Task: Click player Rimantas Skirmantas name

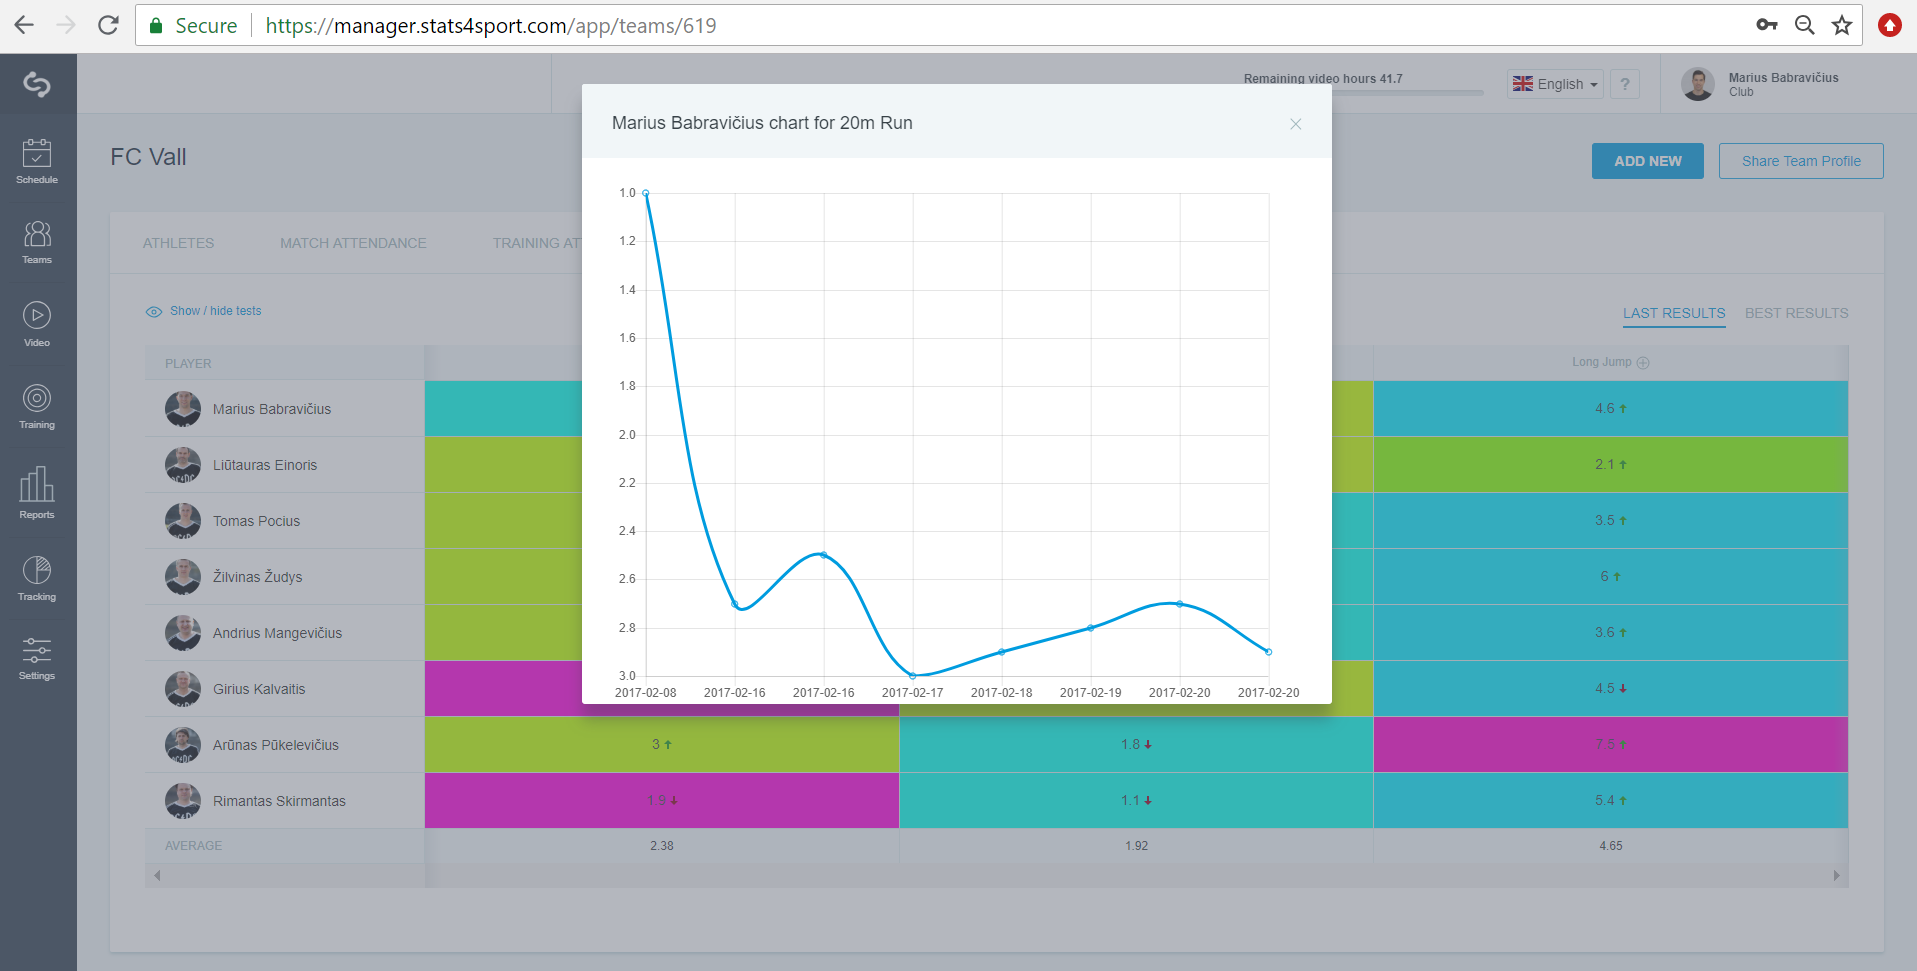Action: 279,801
